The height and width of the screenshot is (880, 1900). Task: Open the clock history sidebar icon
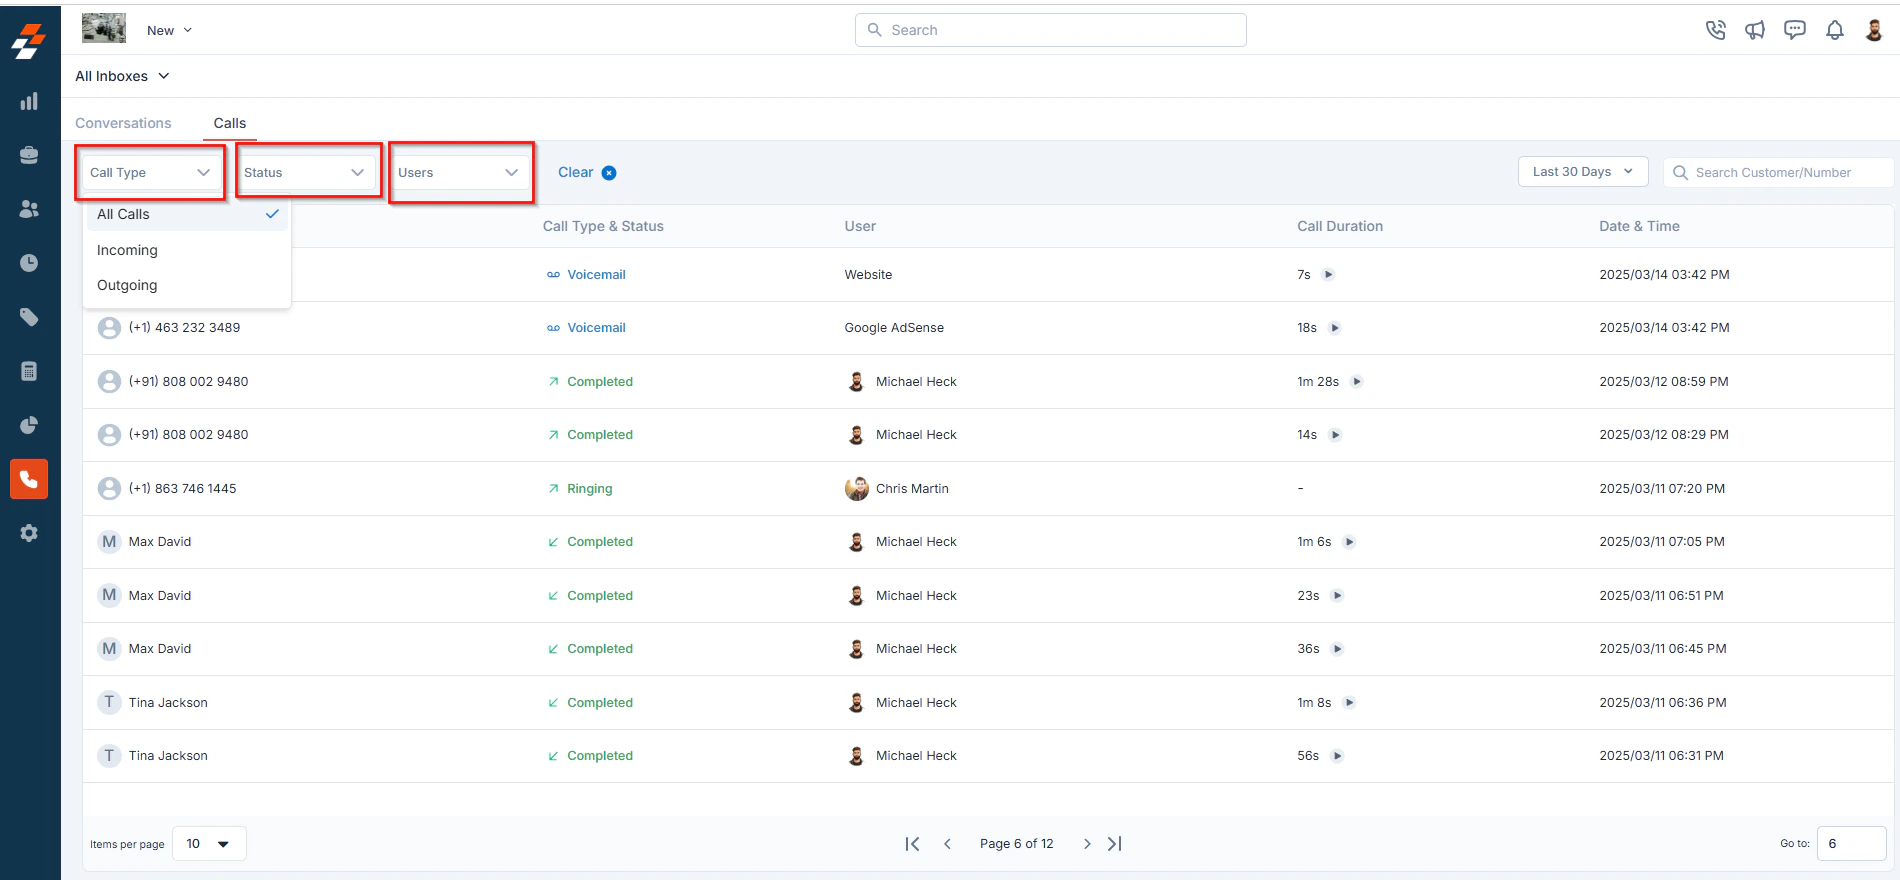click(29, 263)
